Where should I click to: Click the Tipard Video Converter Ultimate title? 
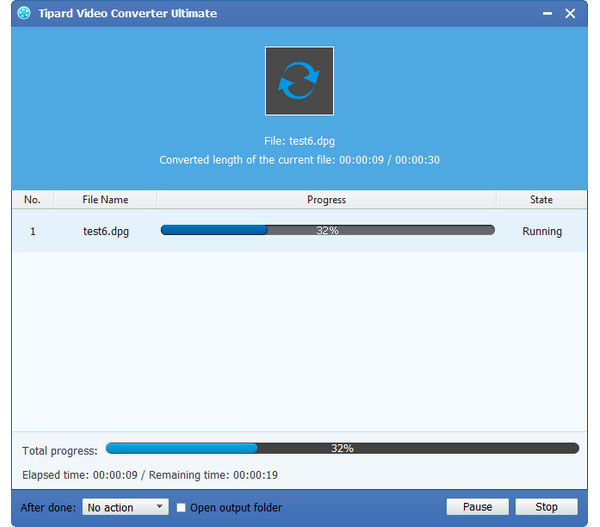pyautogui.click(x=128, y=13)
